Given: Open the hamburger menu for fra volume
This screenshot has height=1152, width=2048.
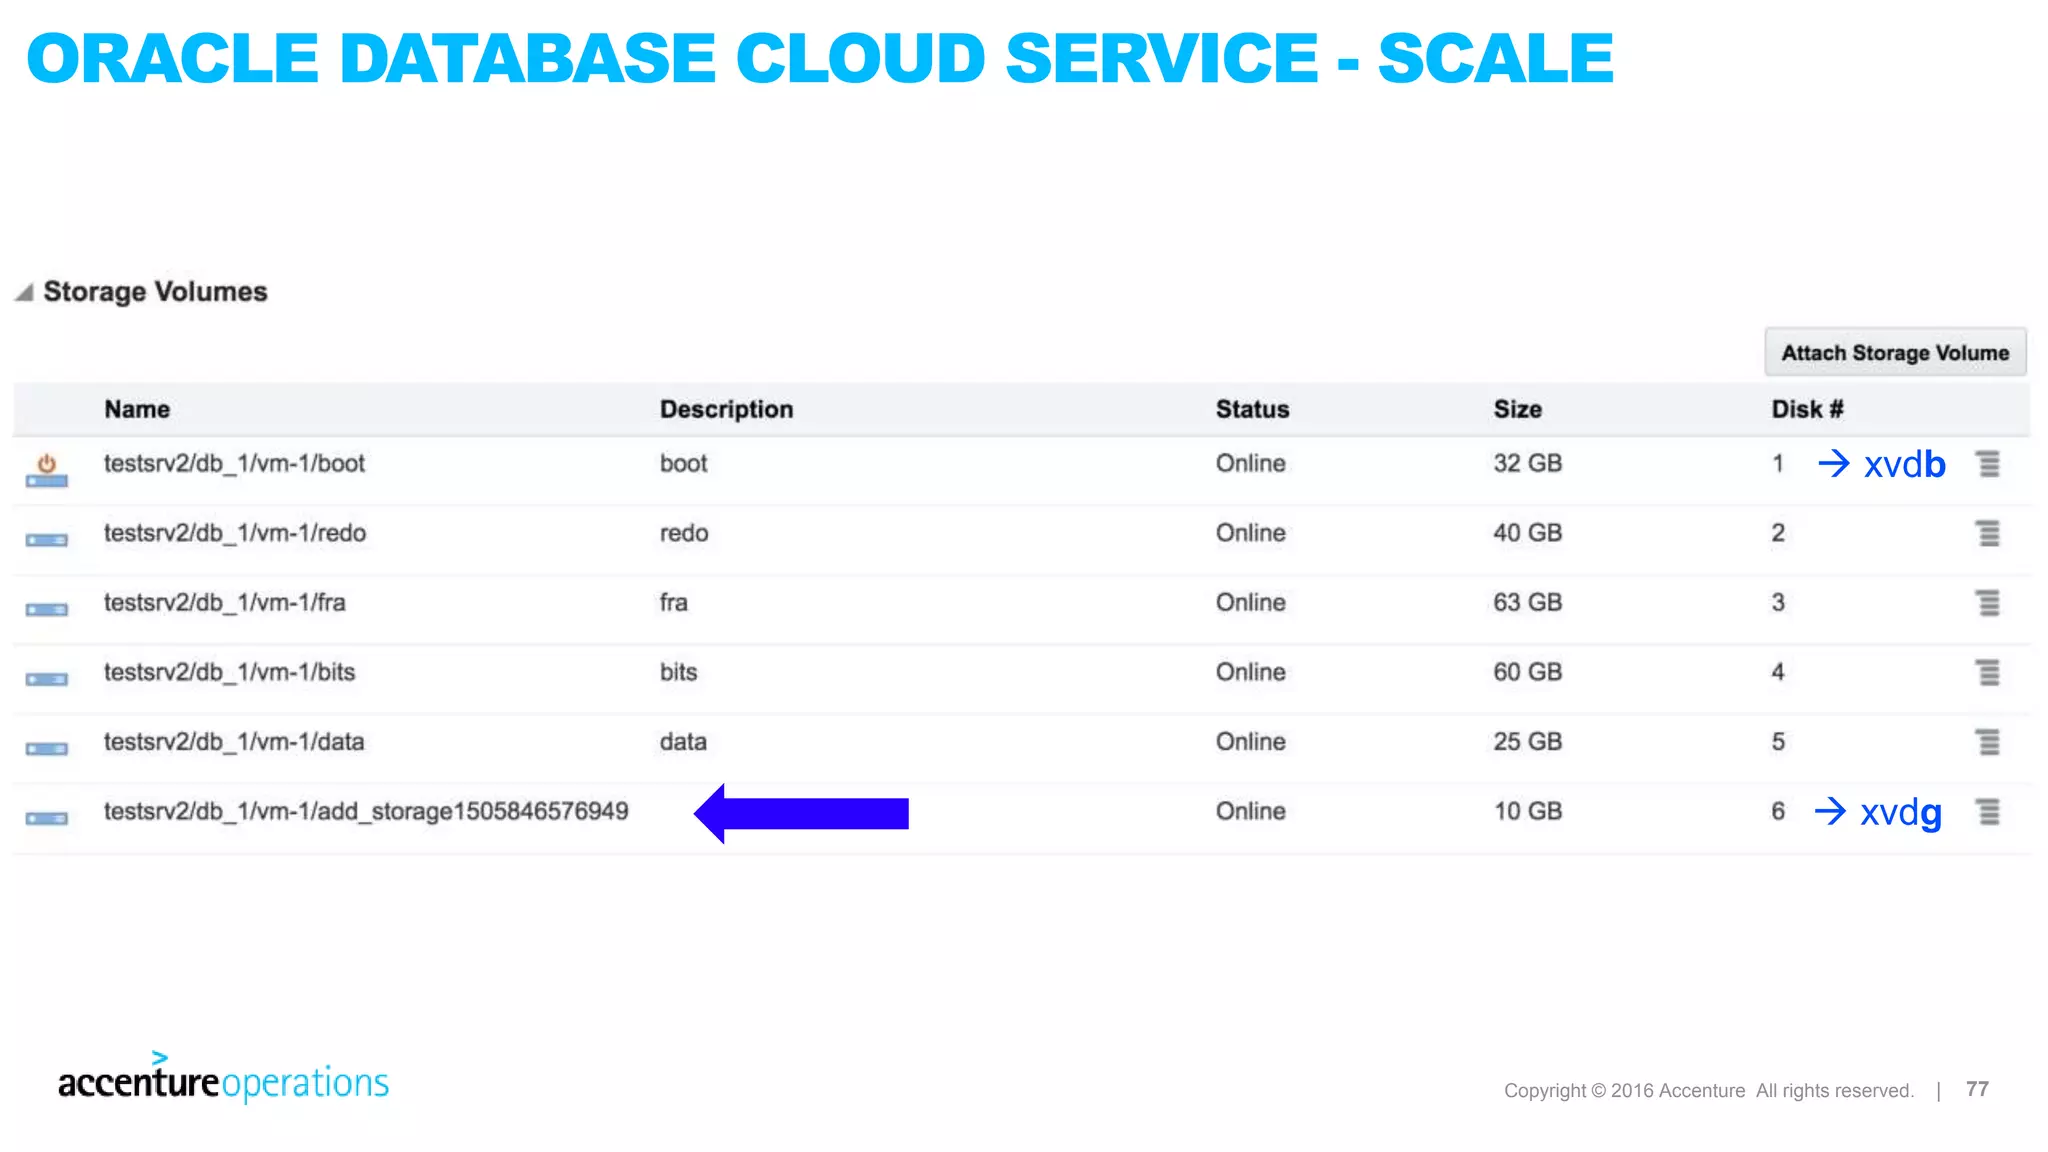Looking at the screenshot, I should [x=1988, y=603].
